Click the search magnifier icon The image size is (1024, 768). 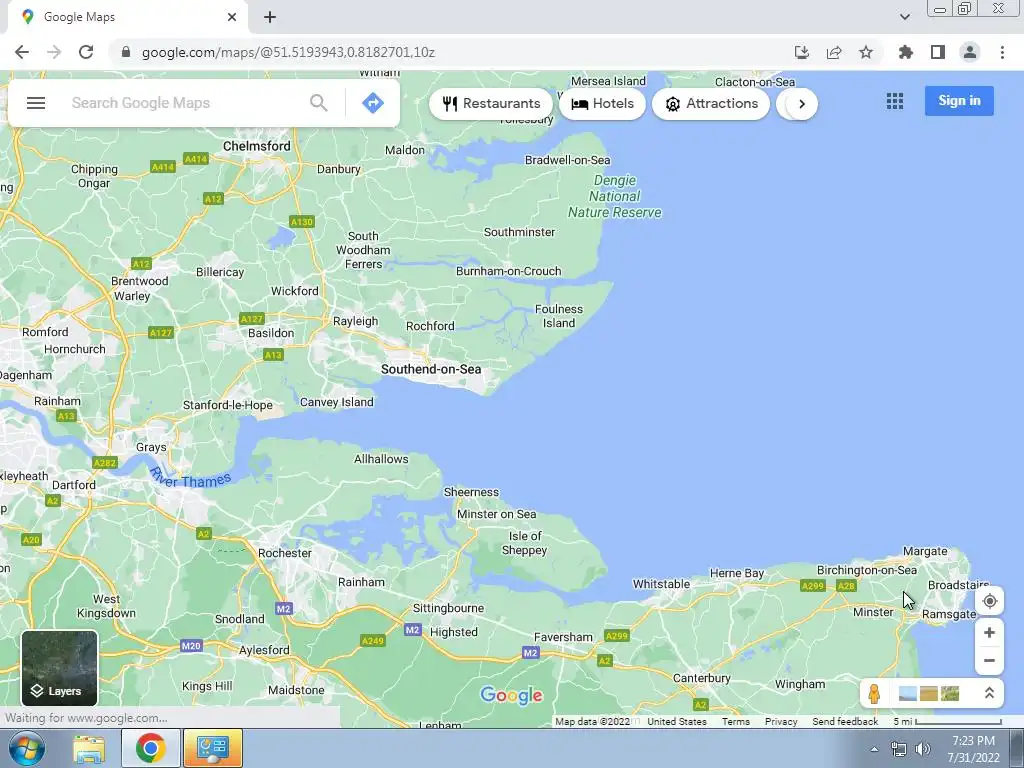tap(319, 103)
